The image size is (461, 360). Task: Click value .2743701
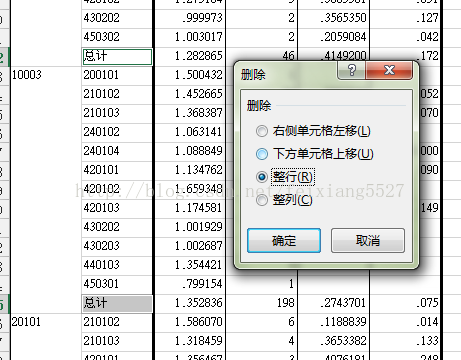[343, 303]
